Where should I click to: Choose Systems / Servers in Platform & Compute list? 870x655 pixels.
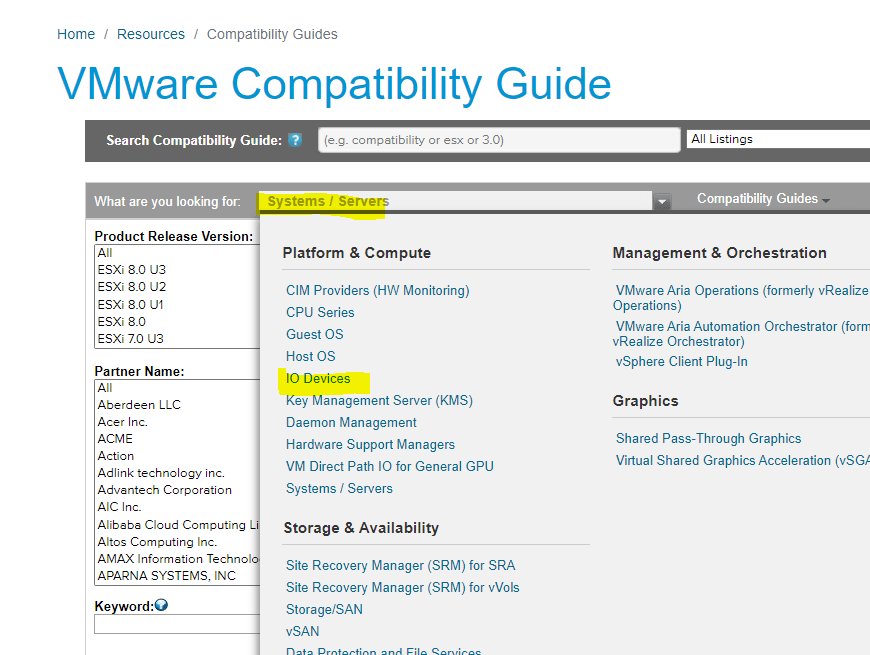(x=339, y=489)
